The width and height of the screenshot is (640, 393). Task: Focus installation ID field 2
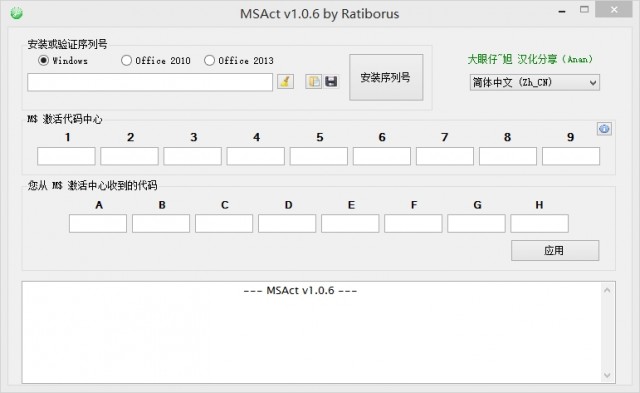coord(129,156)
